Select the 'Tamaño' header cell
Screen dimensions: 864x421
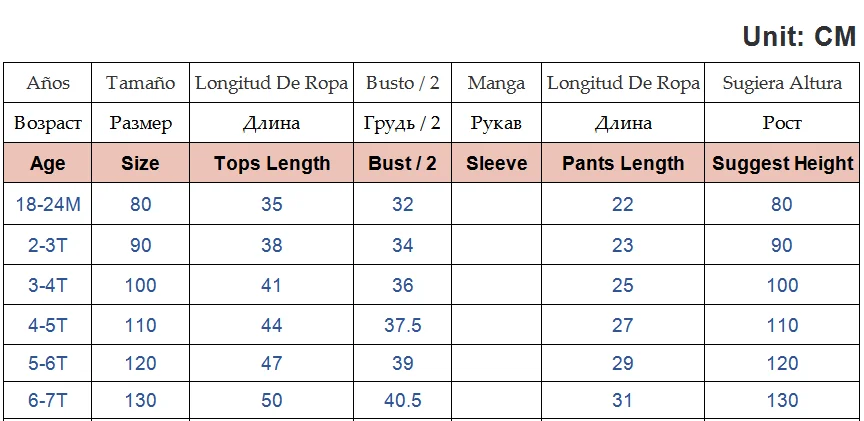pyautogui.click(x=140, y=83)
